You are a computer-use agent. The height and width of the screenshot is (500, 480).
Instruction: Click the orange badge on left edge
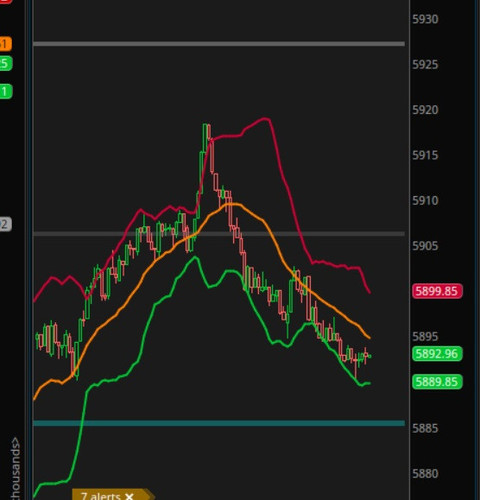click(x=5, y=44)
